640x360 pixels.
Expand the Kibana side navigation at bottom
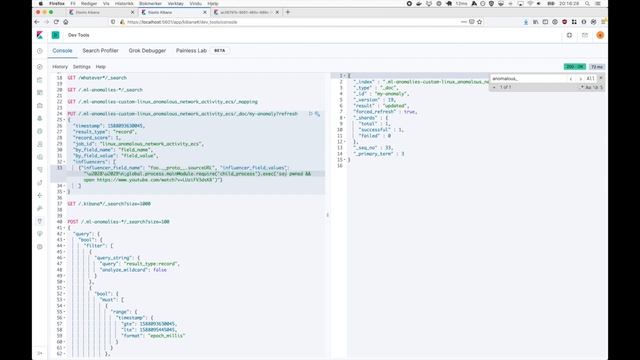coord(40,353)
